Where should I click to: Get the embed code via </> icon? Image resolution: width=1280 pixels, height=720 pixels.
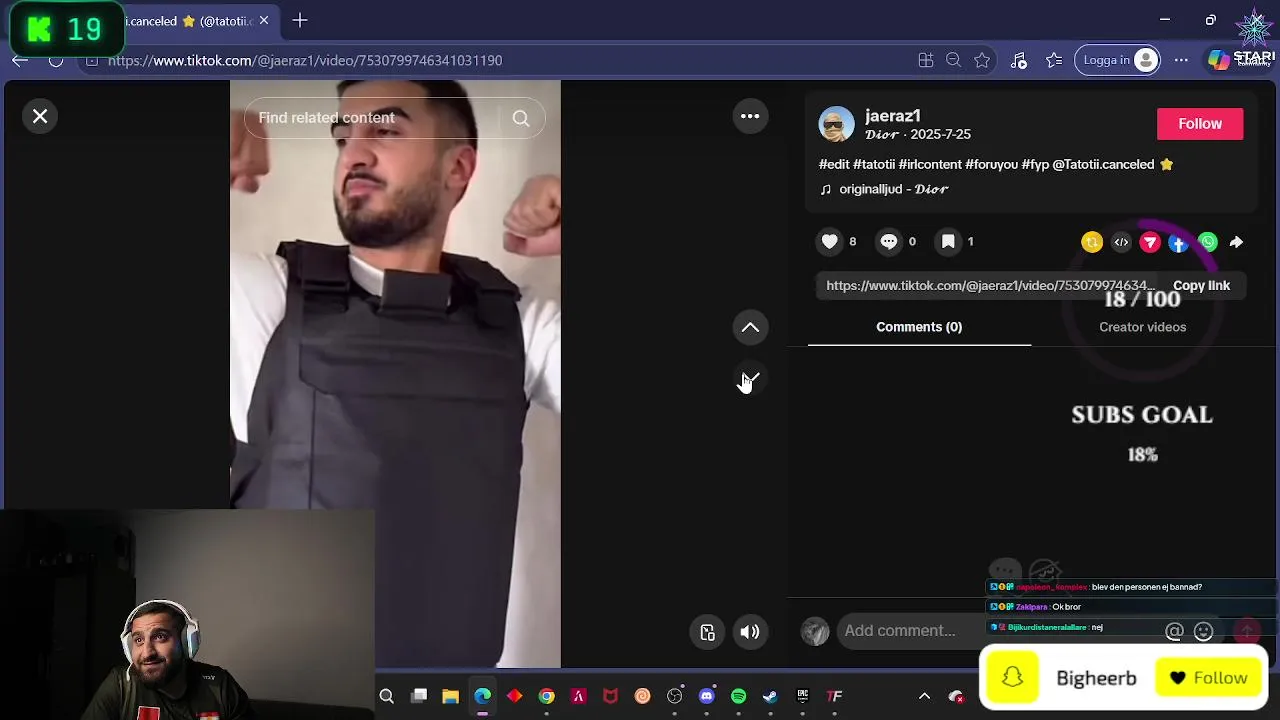(1121, 242)
